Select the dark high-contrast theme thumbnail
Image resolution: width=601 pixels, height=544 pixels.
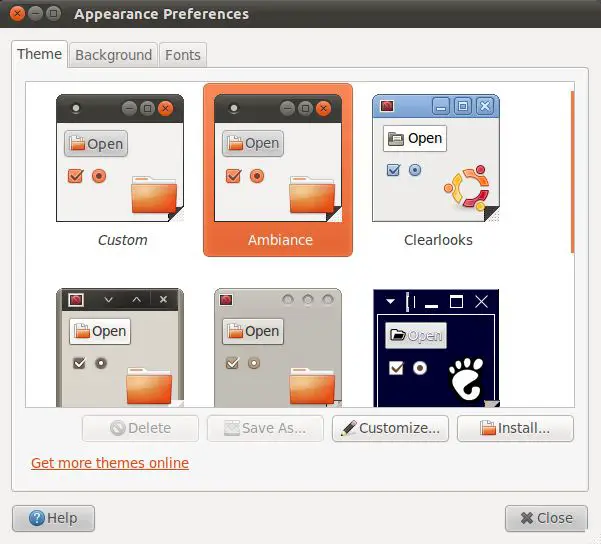coord(435,350)
